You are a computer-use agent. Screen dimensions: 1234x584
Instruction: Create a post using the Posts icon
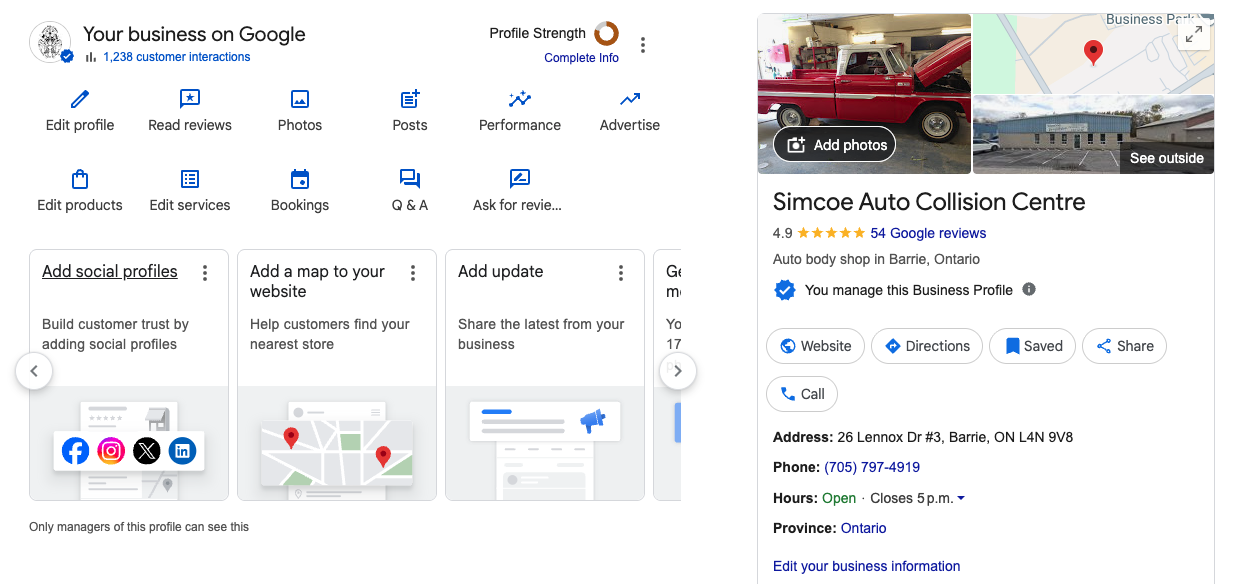click(409, 99)
